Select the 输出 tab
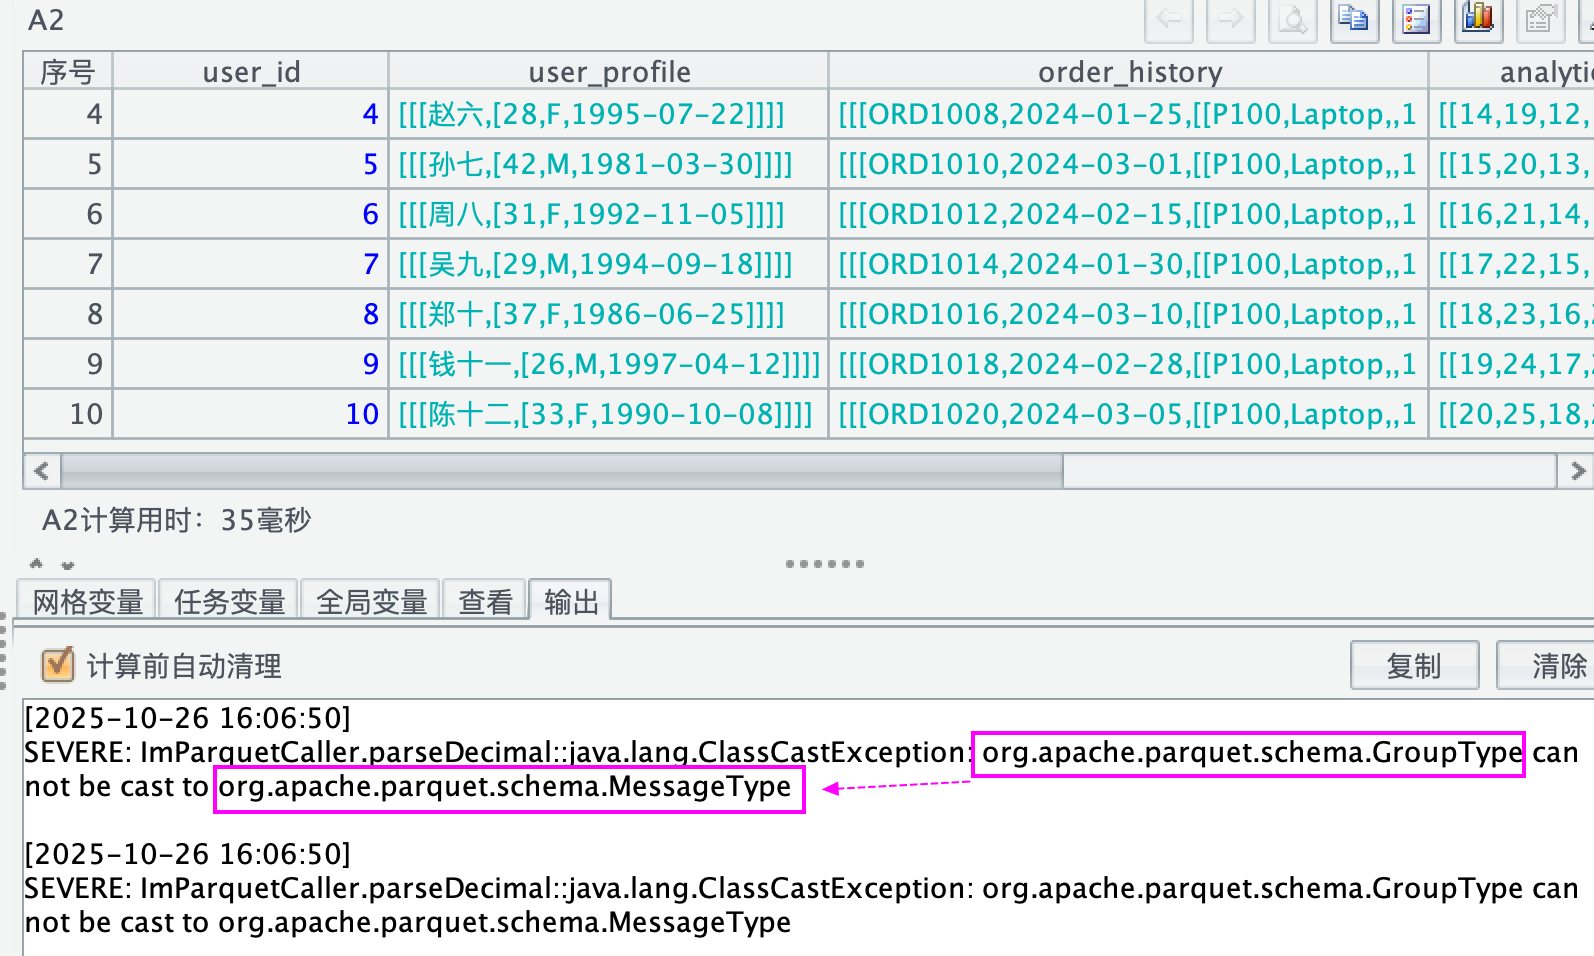The height and width of the screenshot is (956, 1594). point(571,601)
